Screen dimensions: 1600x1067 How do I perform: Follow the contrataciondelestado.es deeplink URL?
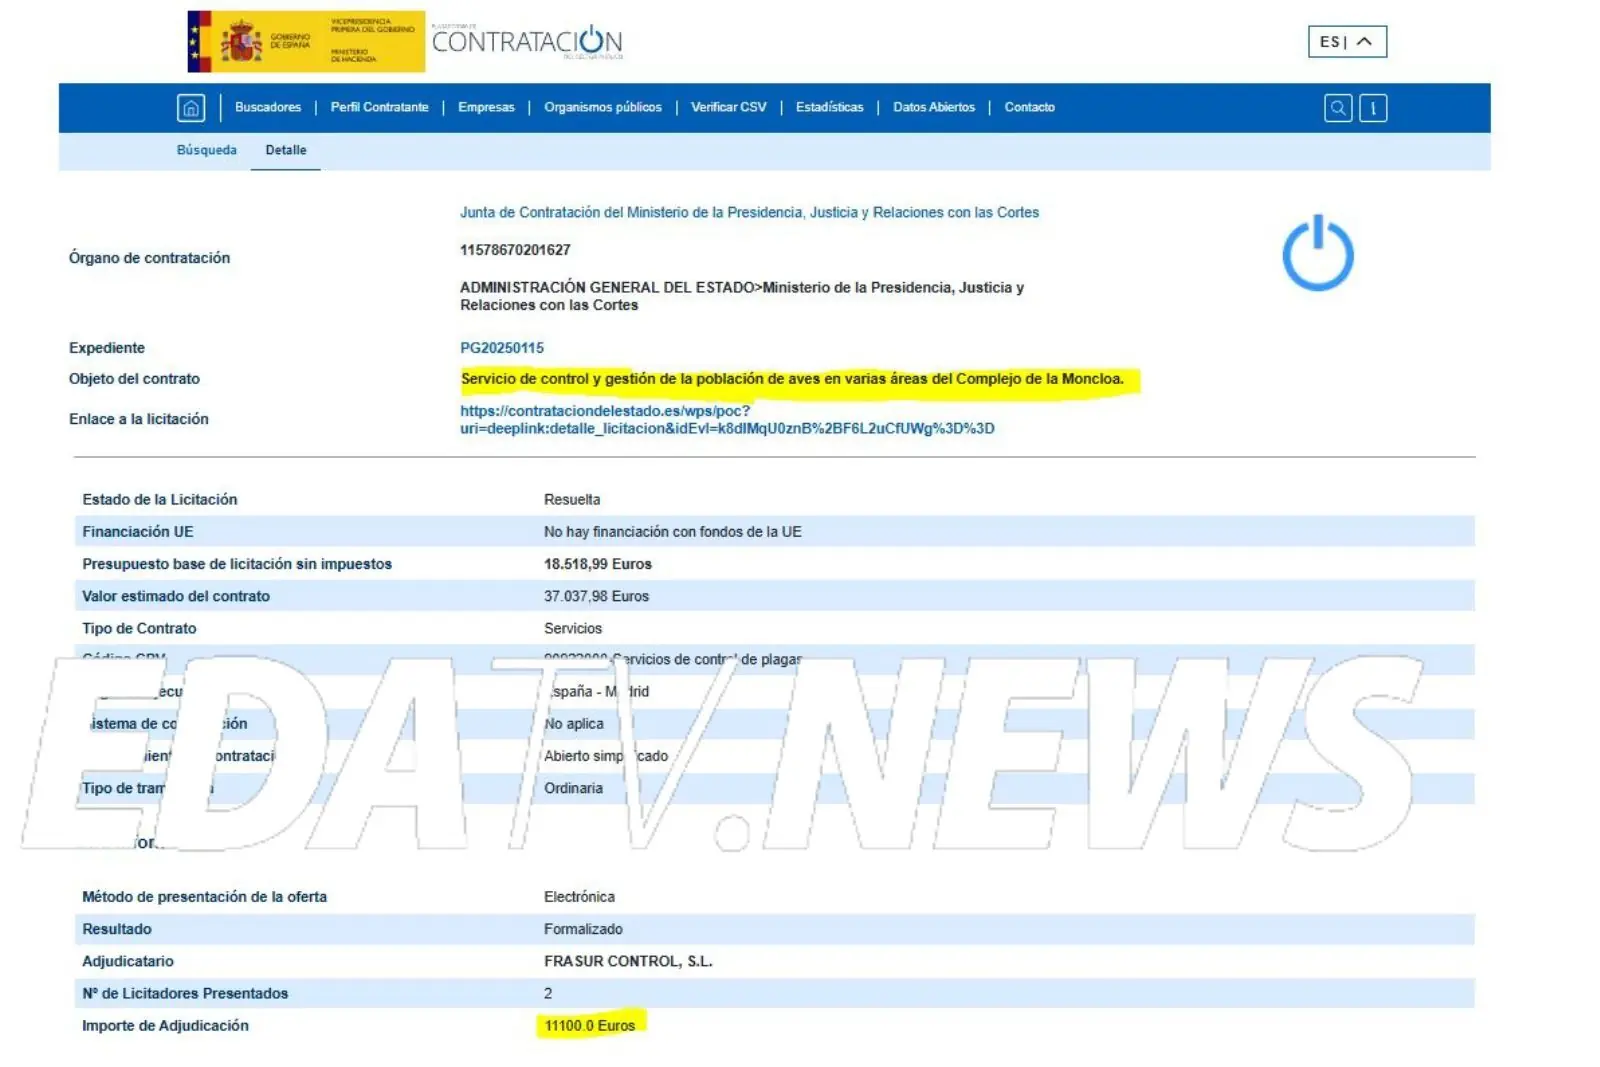[x=726, y=420]
